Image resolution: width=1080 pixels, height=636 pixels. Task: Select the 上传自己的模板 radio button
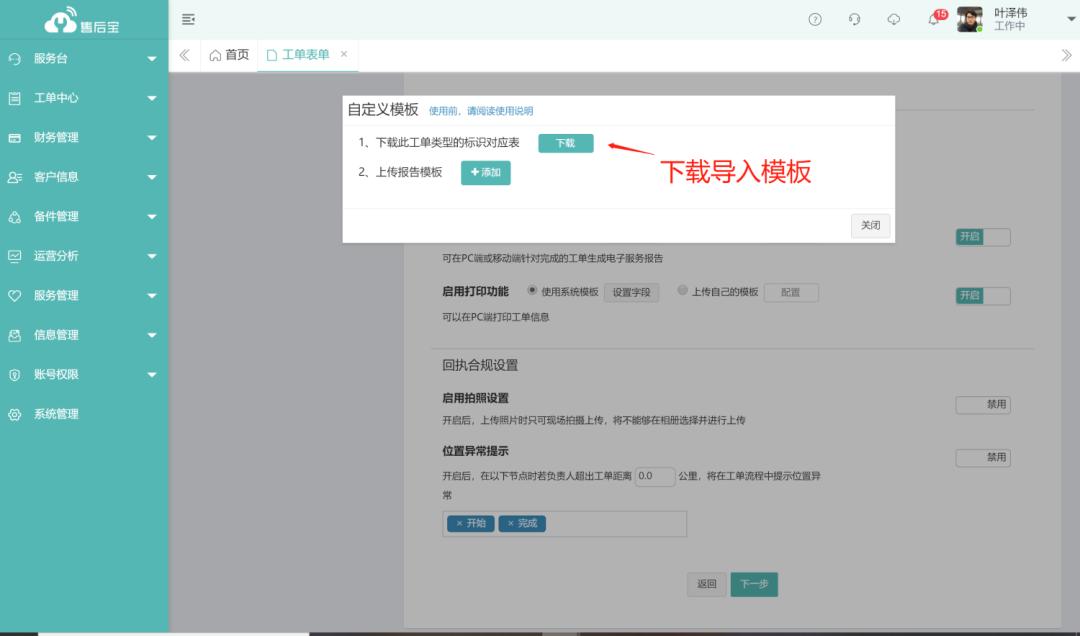(x=683, y=291)
